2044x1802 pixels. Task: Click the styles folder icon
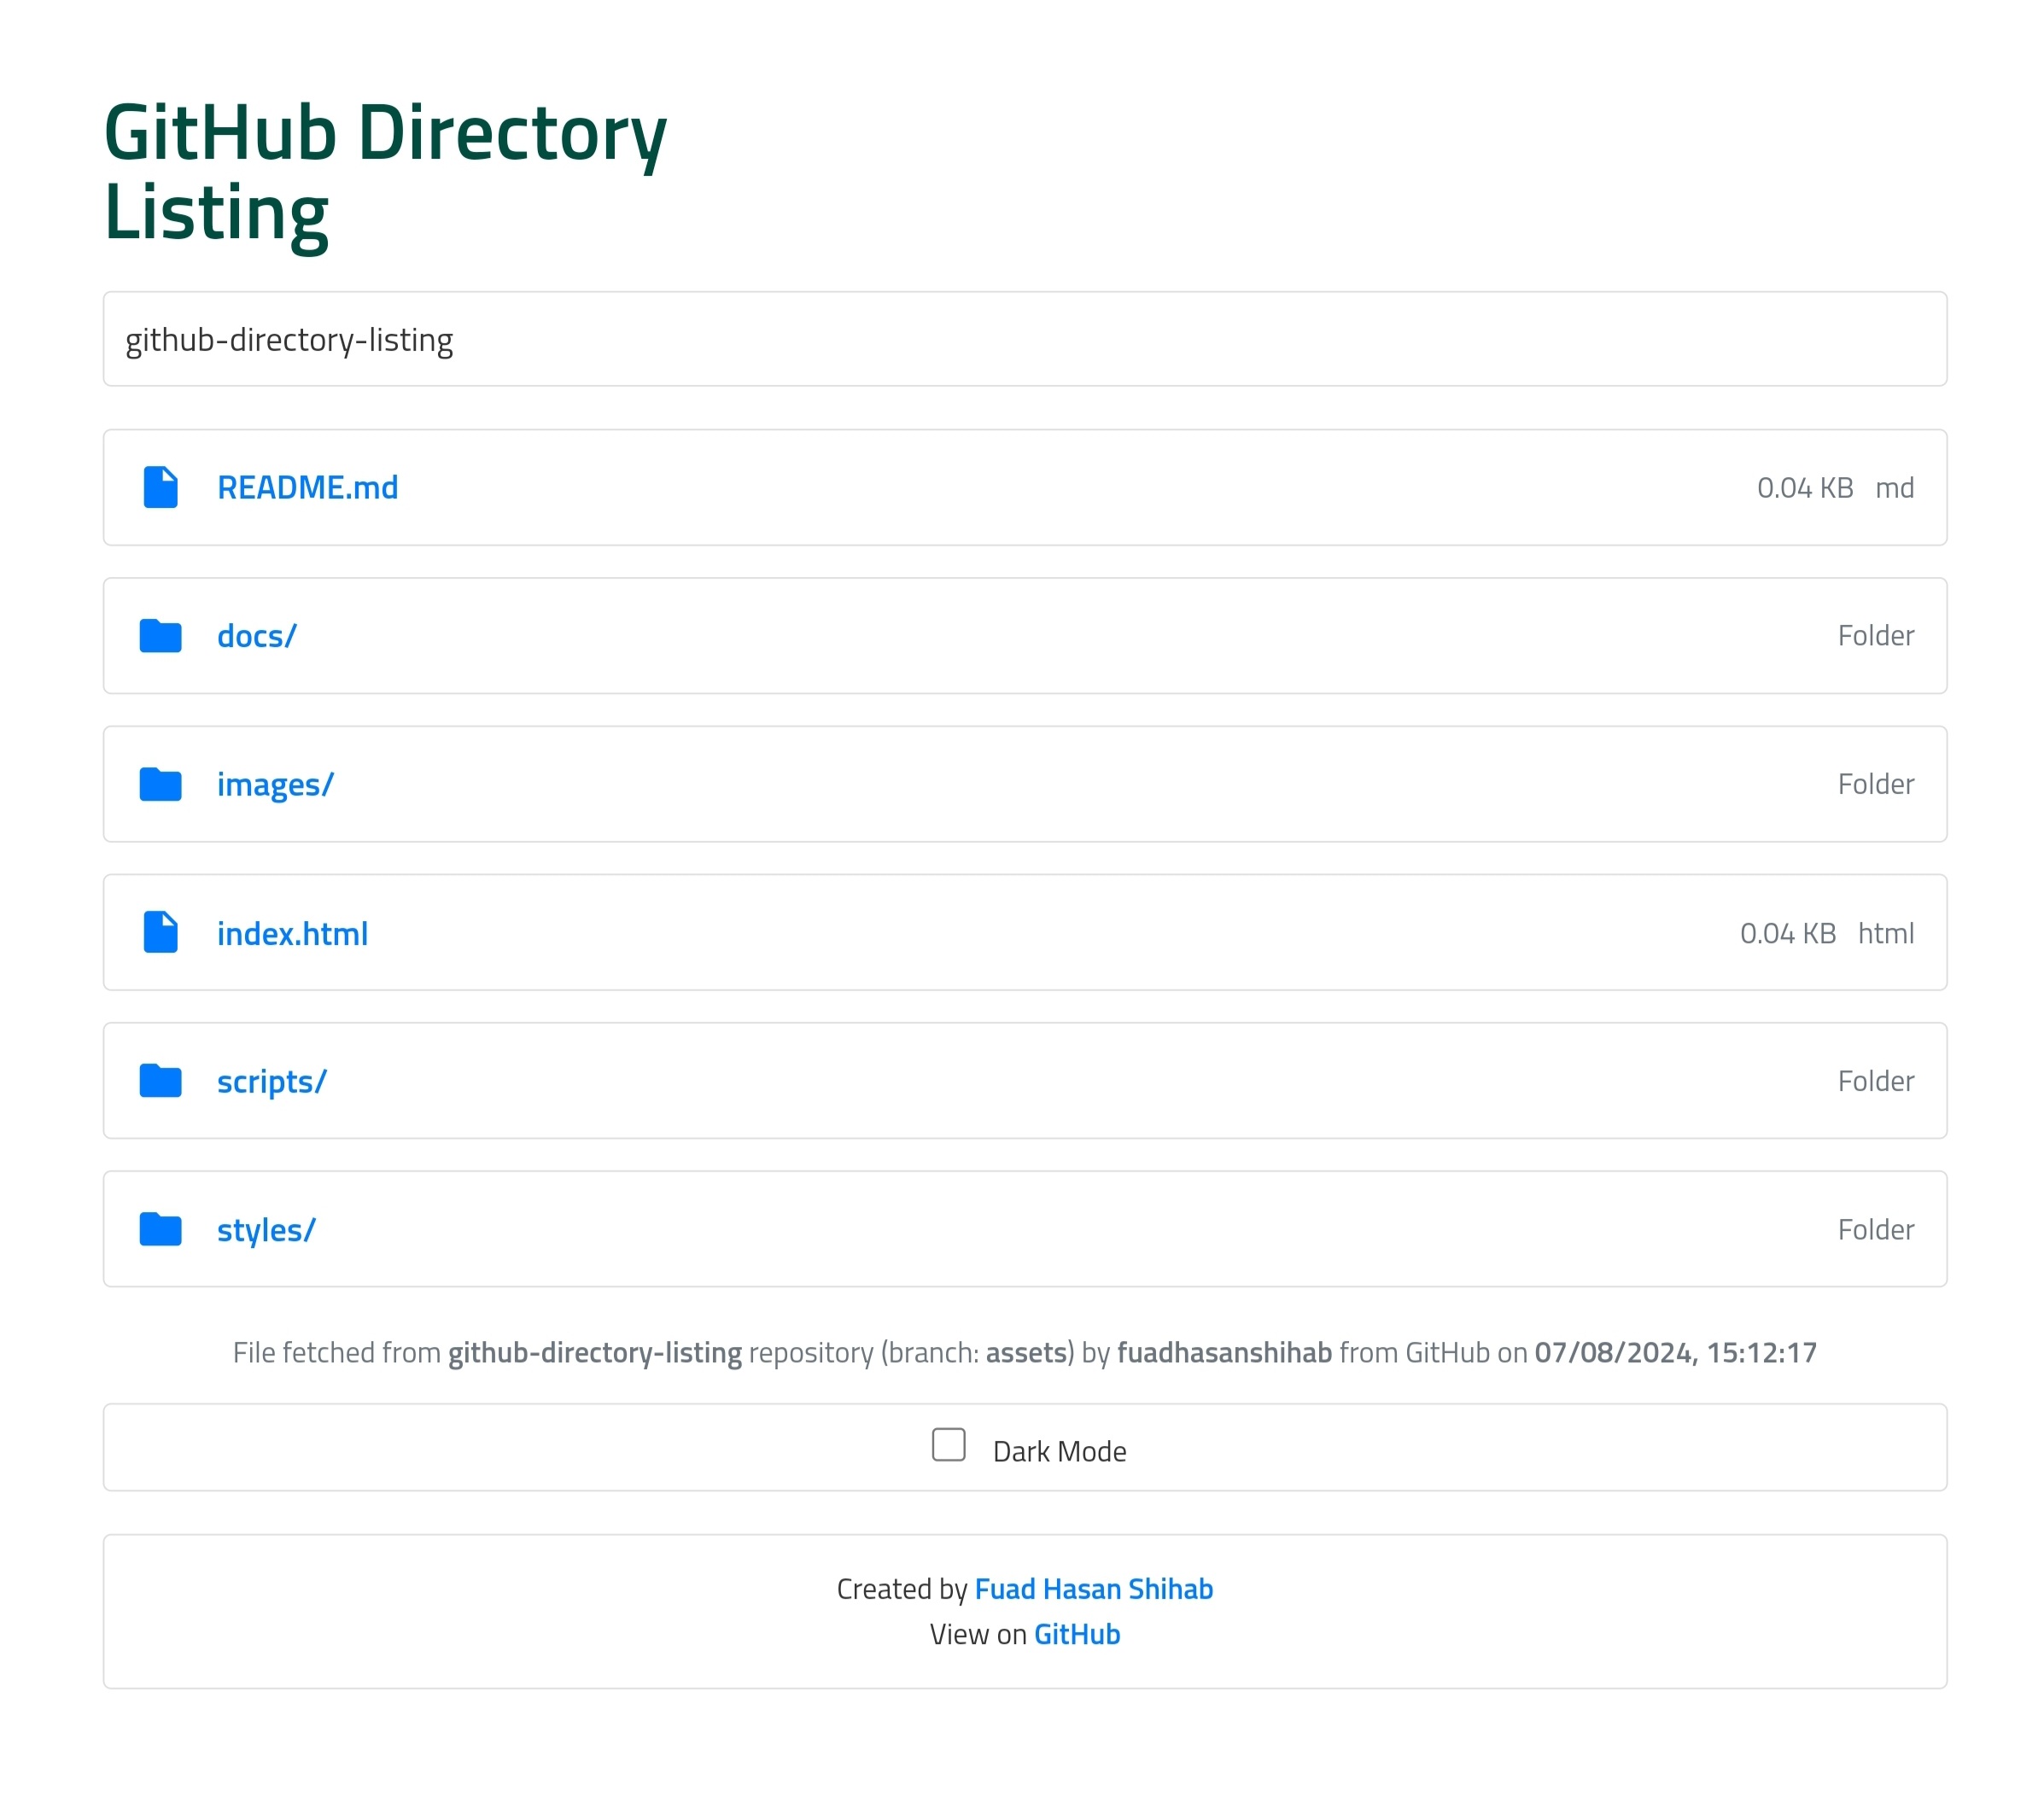[x=160, y=1229]
